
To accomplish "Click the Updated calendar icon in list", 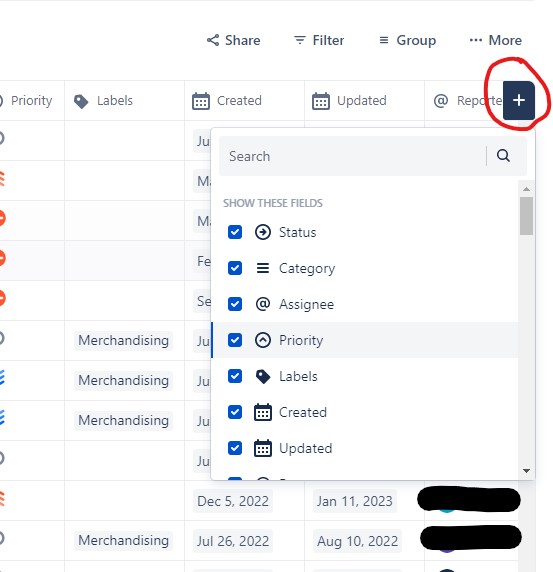I will pyautogui.click(x=263, y=448).
